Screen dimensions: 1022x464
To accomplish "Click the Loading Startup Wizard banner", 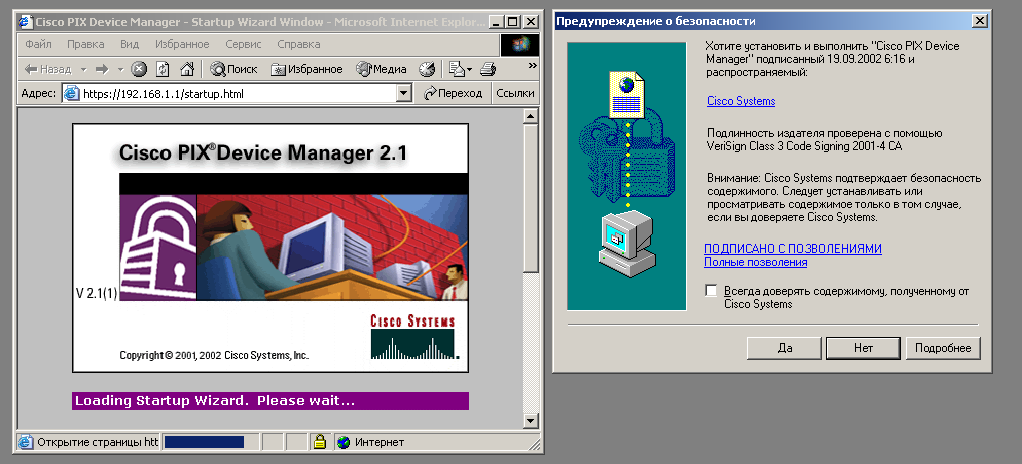I will [270, 401].
